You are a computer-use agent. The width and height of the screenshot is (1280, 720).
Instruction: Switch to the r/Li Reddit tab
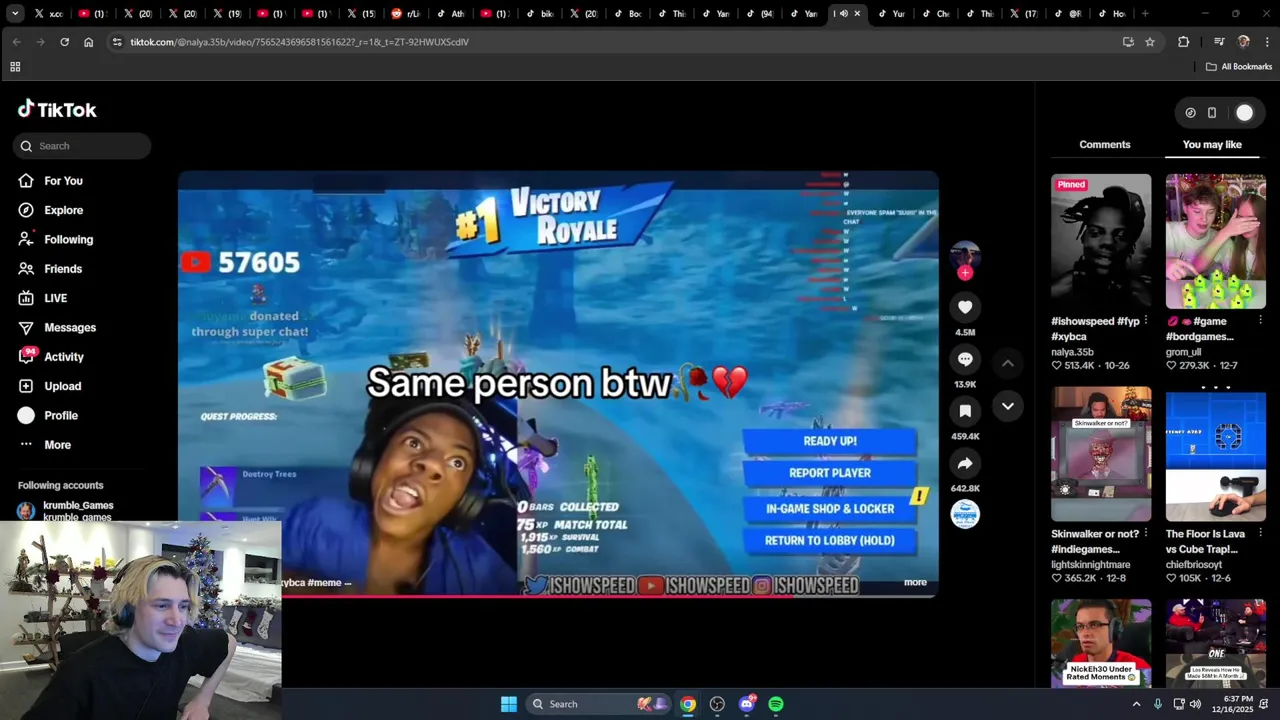click(407, 14)
